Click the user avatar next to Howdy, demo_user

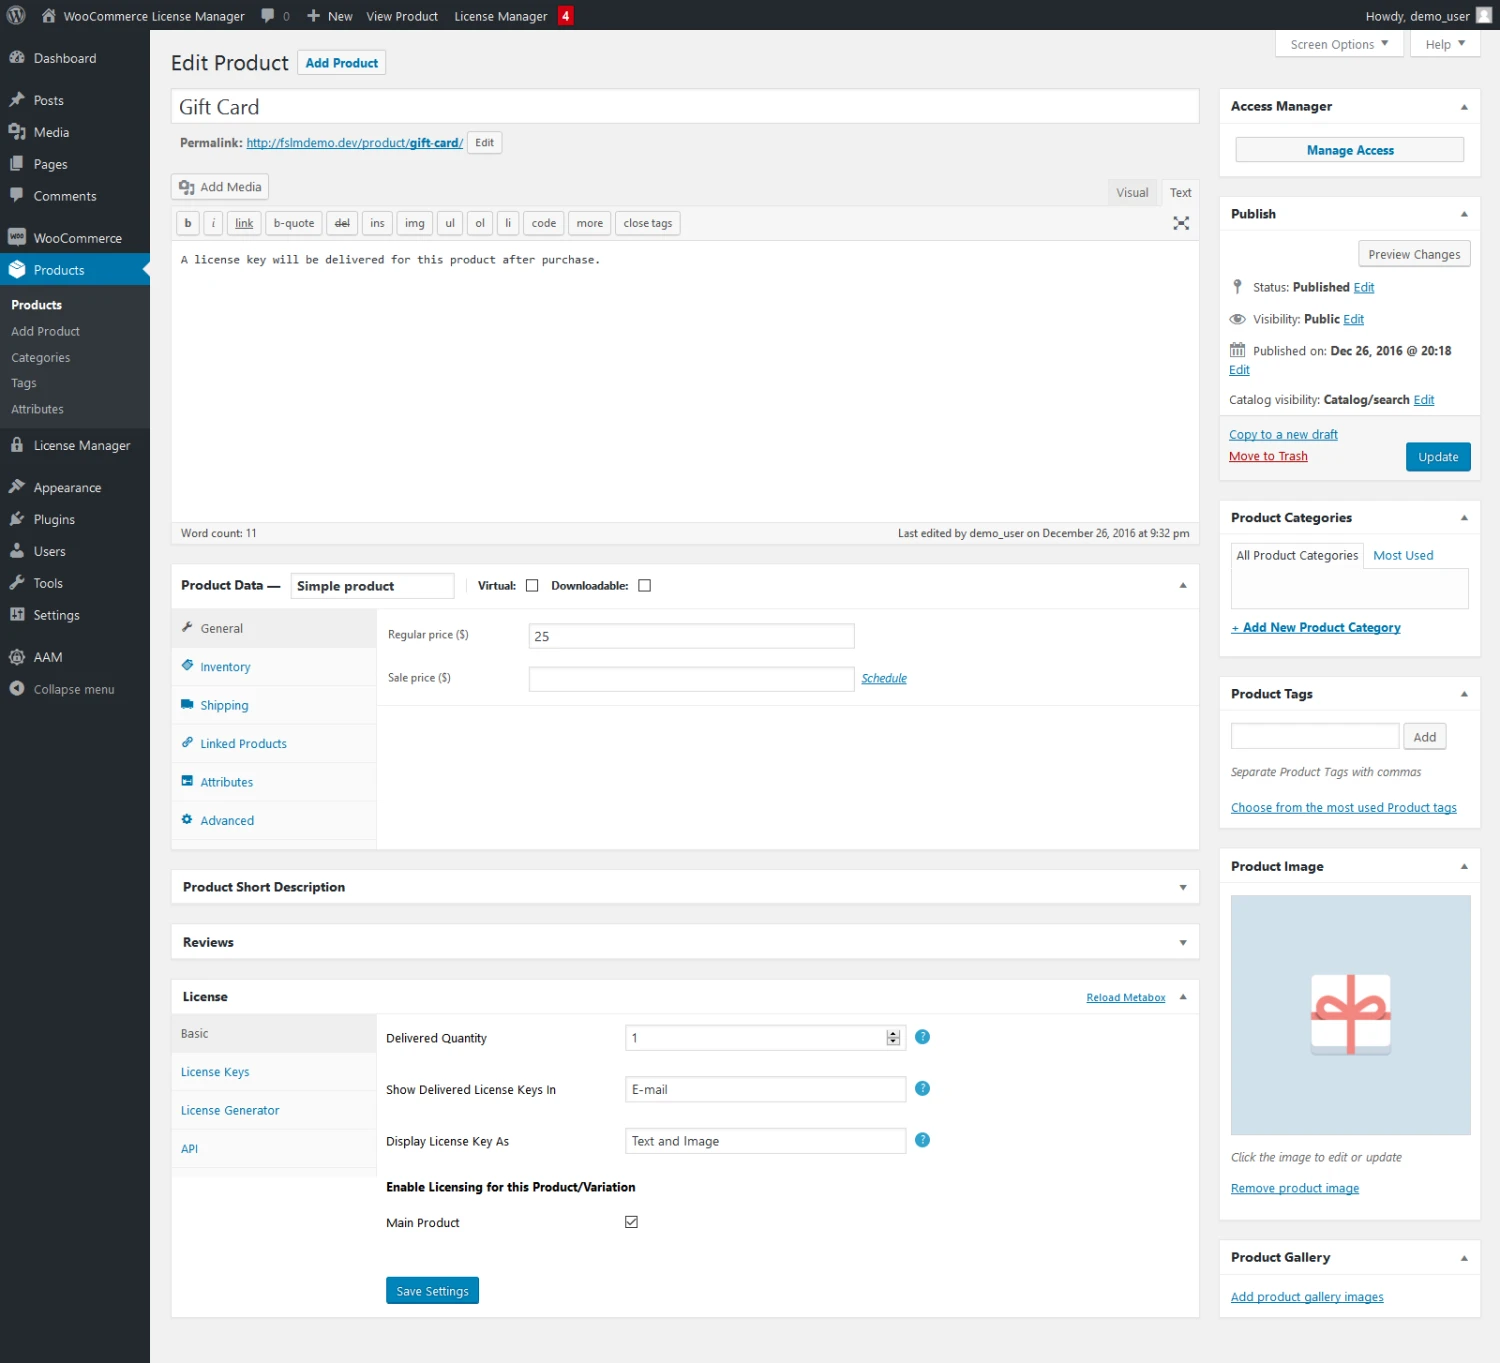[x=1484, y=15]
